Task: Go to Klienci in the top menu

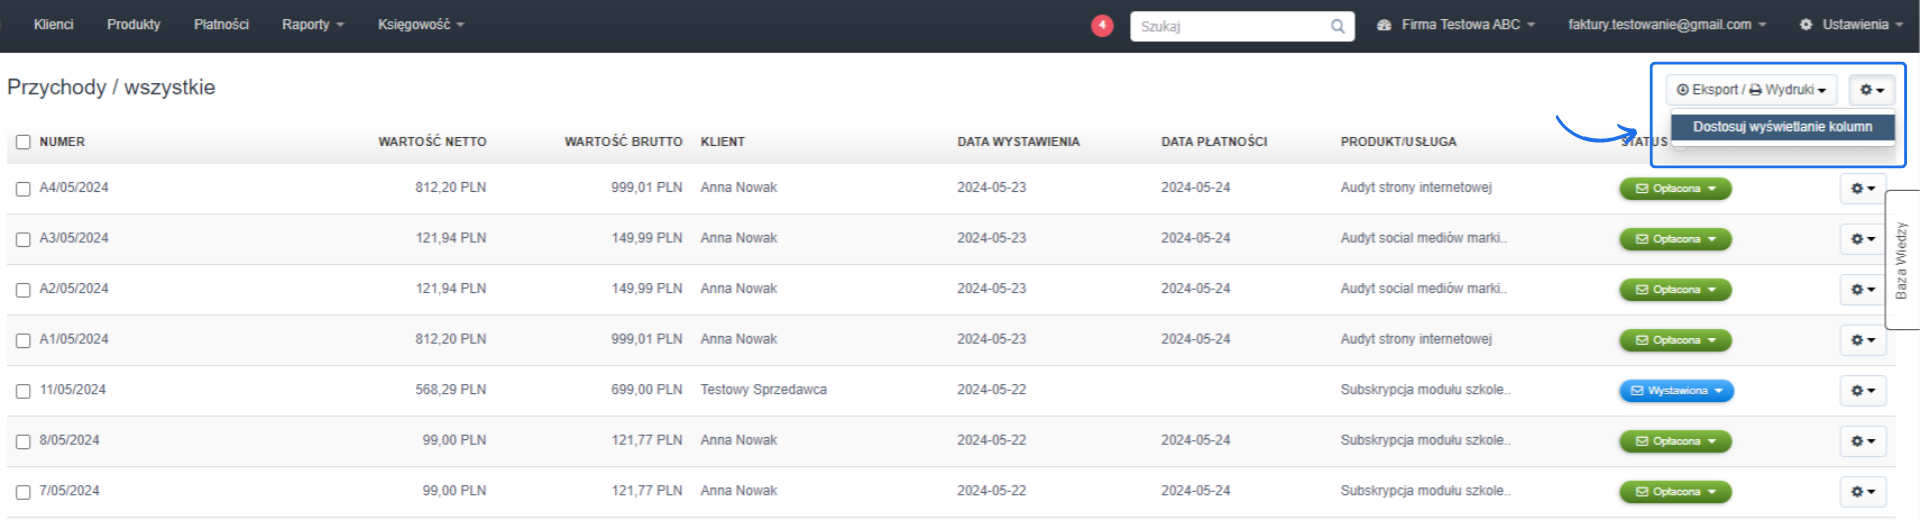Action: (x=53, y=25)
